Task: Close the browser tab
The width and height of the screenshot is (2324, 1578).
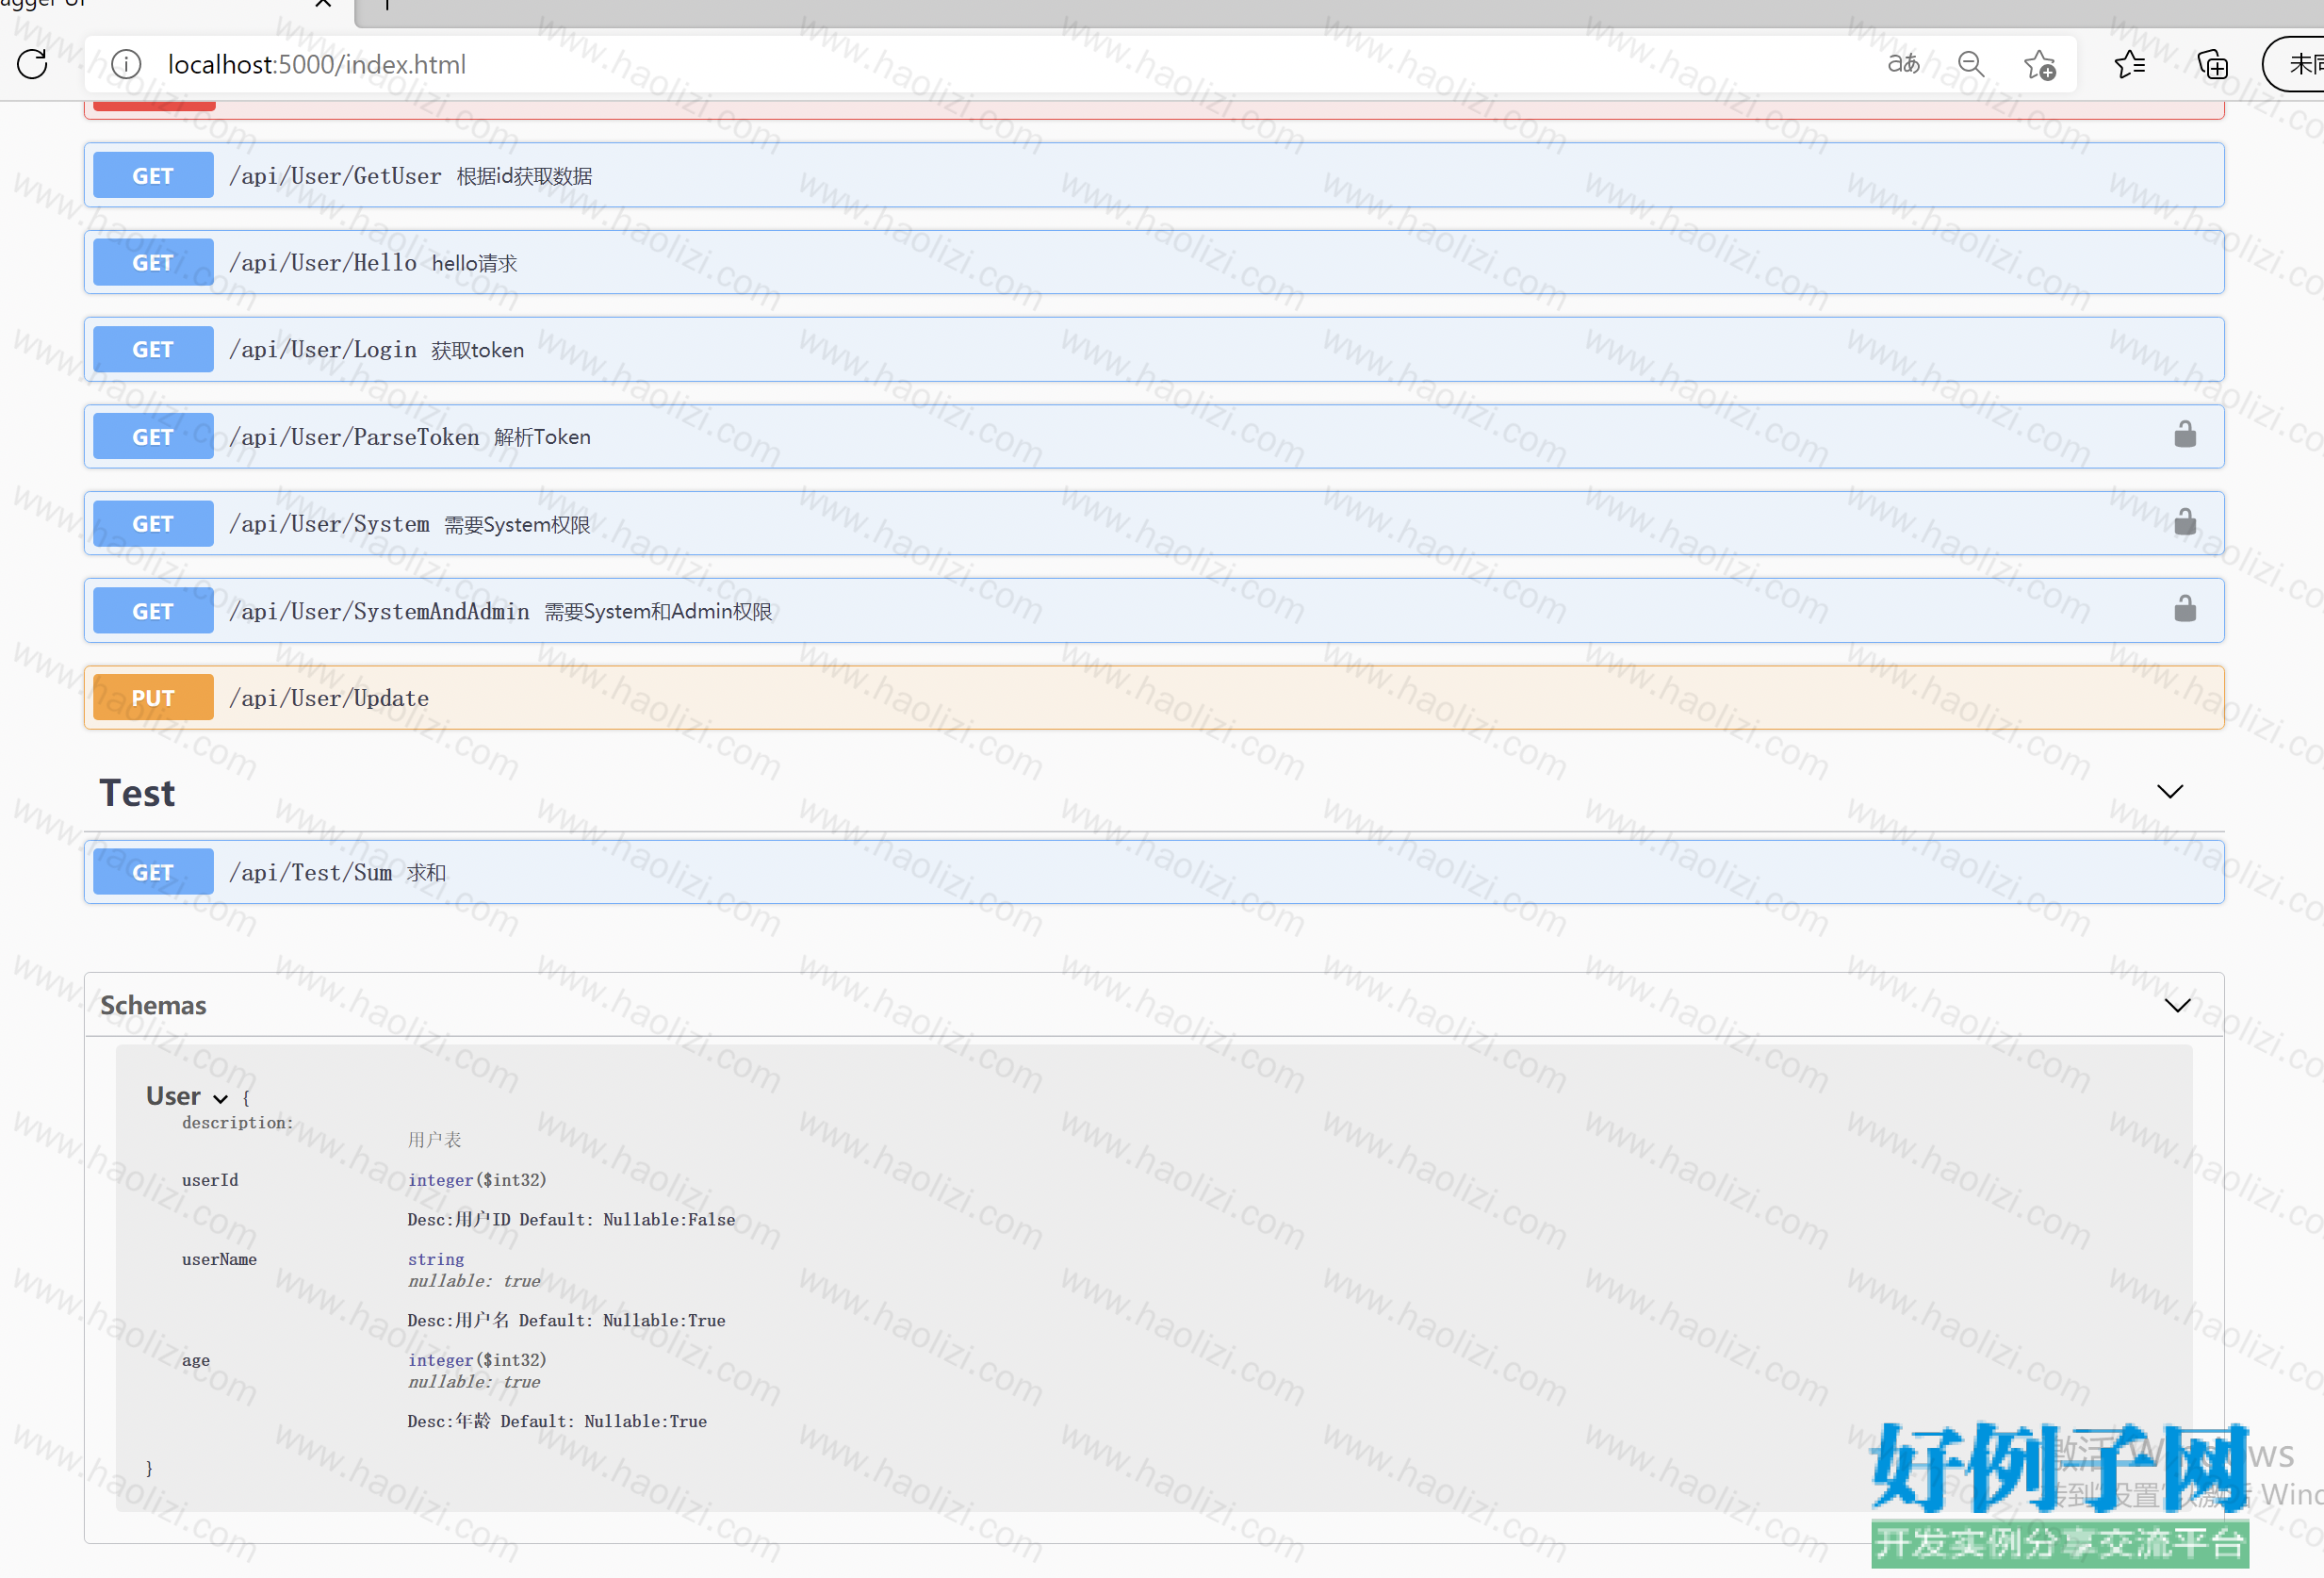Action: coord(323,4)
